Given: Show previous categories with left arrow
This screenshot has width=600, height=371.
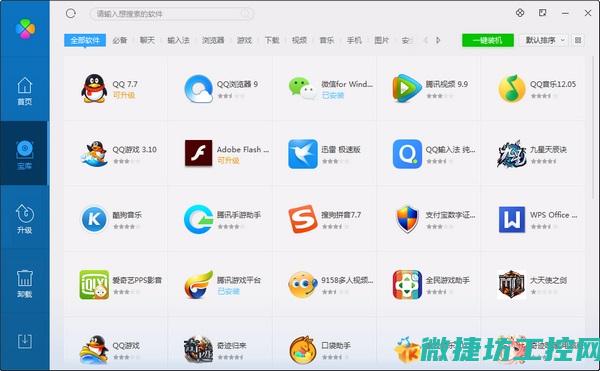Looking at the screenshot, I should pyautogui.click(x=426, y=40).
